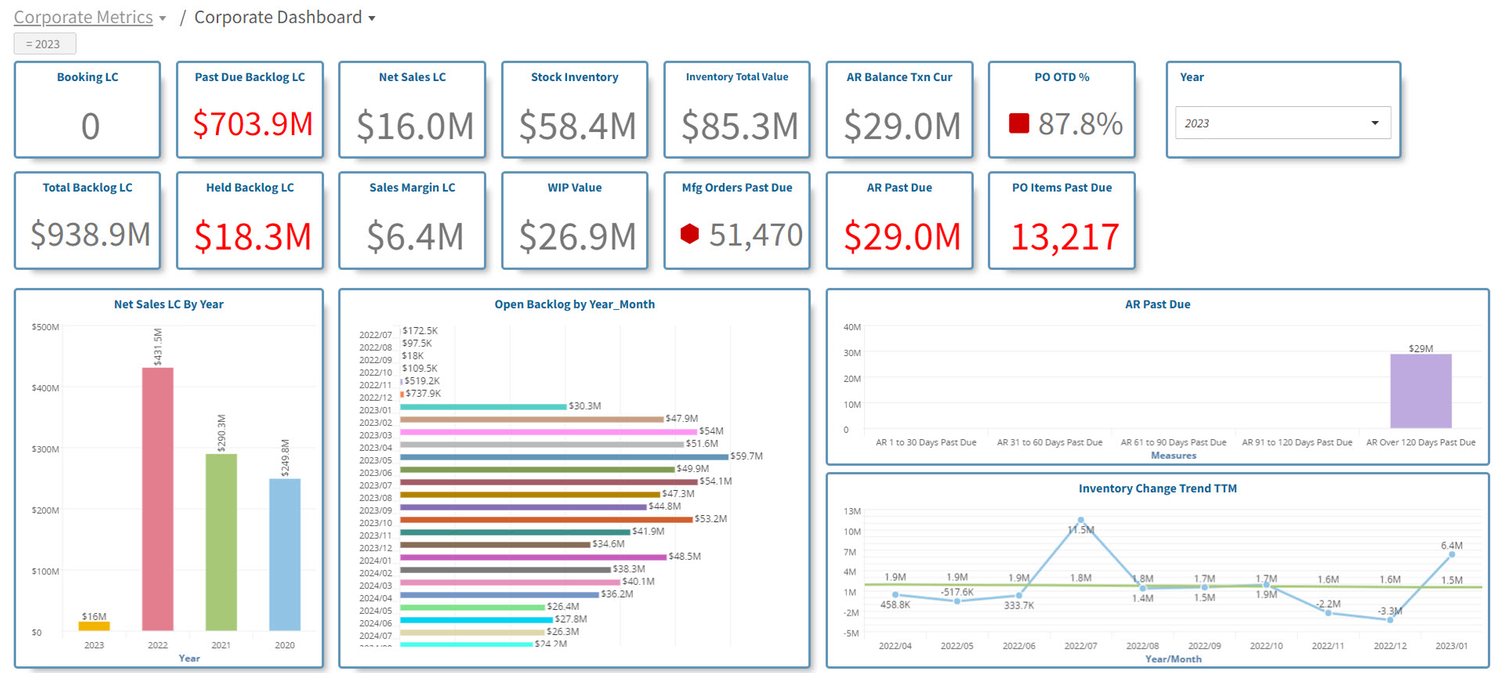The height and width of the screenshot is (673, 1500).
Task: Click the 2023 yellow Net Sales bar
Action: pos(94,626)
